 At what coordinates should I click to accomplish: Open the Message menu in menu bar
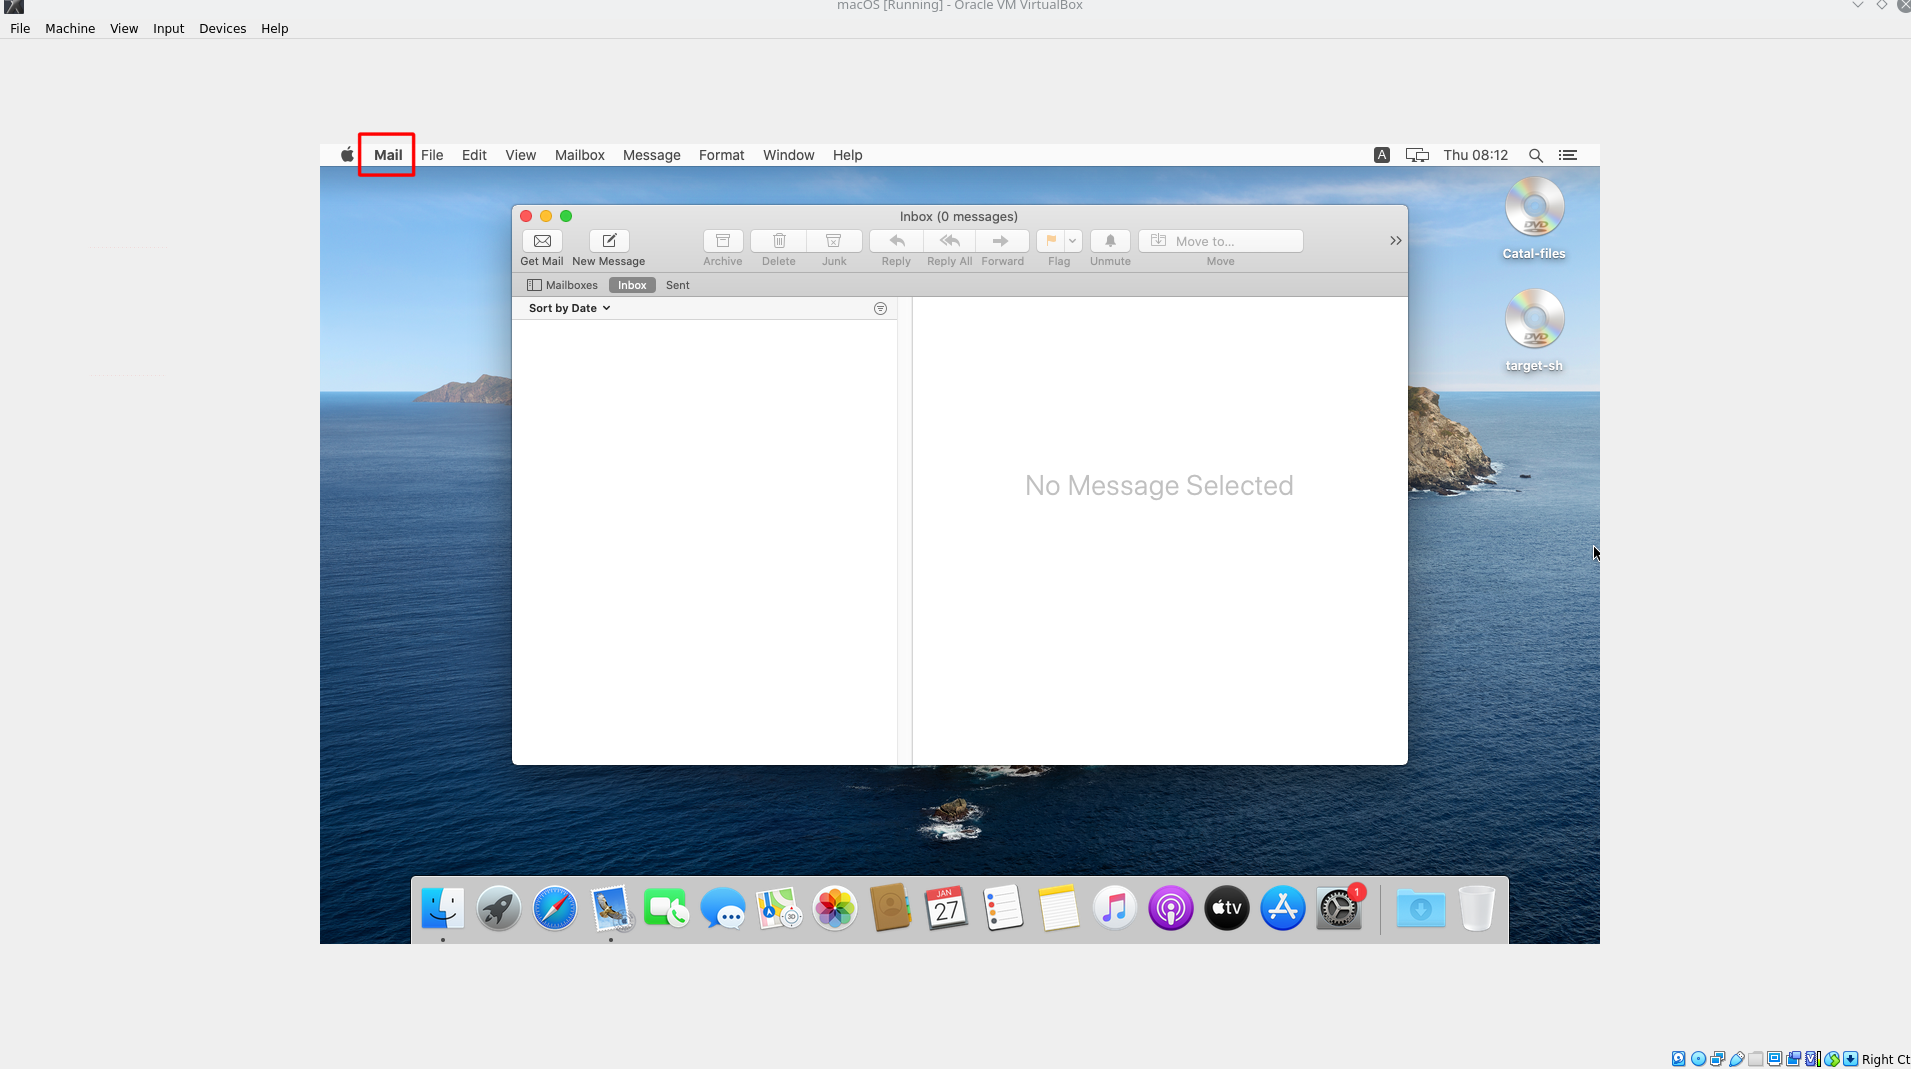click(x=651, y=155)
